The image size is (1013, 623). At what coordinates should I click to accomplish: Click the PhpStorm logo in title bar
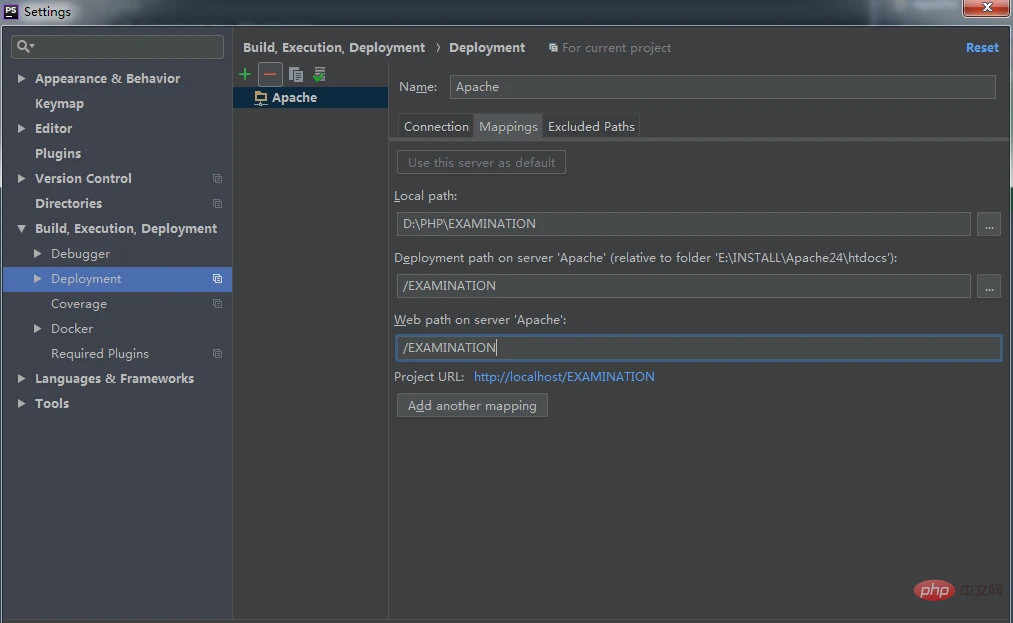point(11,11)
